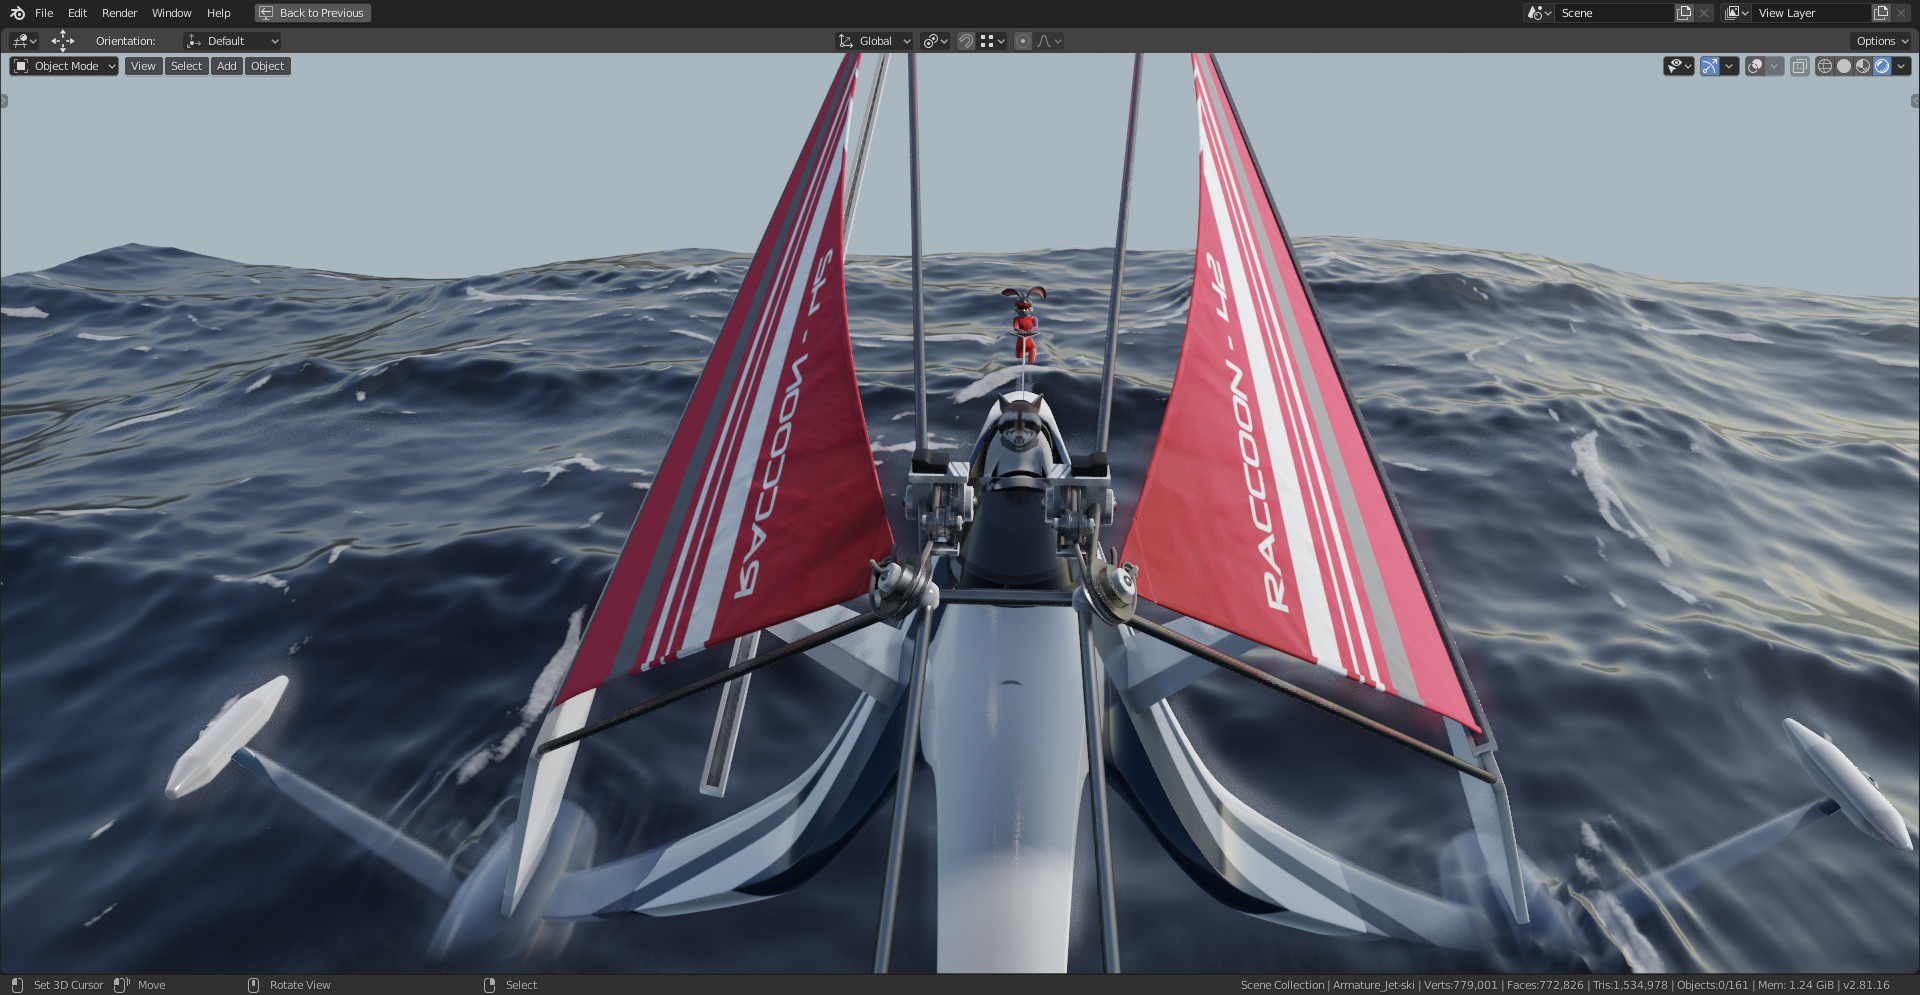
Task: Click the Set 3D Cursor status hint
Action: tap(68, 985)
